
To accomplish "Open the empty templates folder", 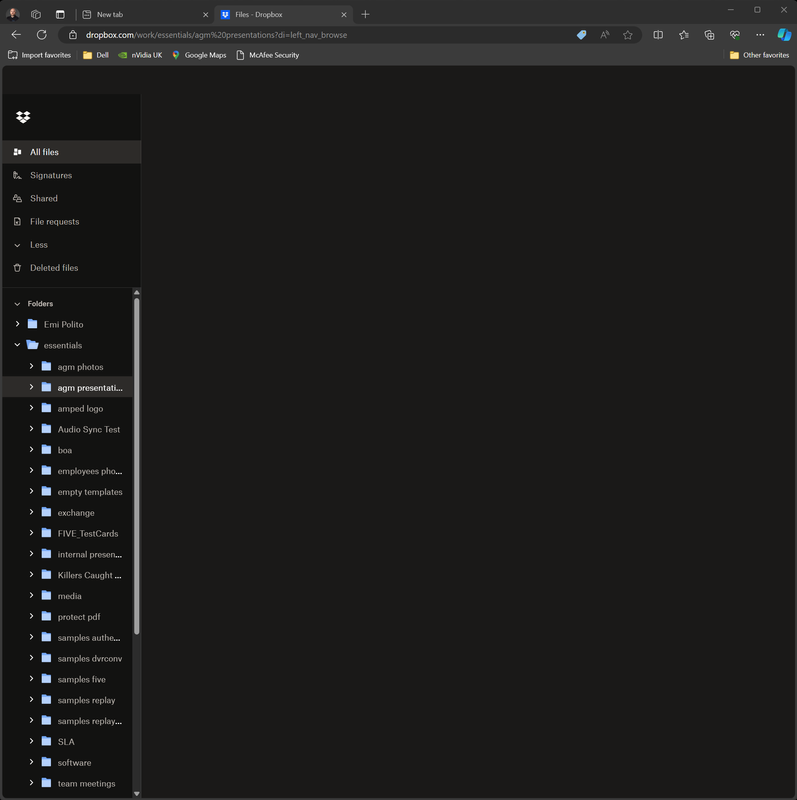I will point(90,492).
